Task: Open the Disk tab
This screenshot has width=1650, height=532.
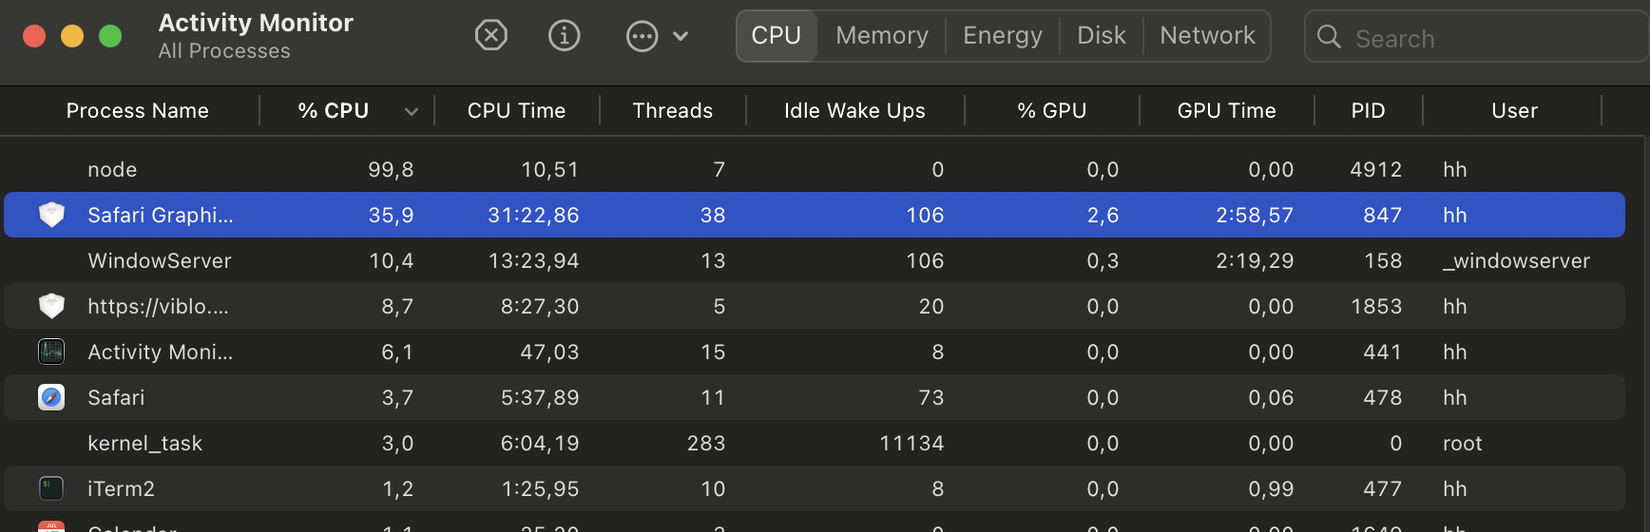Action: 1101,36
